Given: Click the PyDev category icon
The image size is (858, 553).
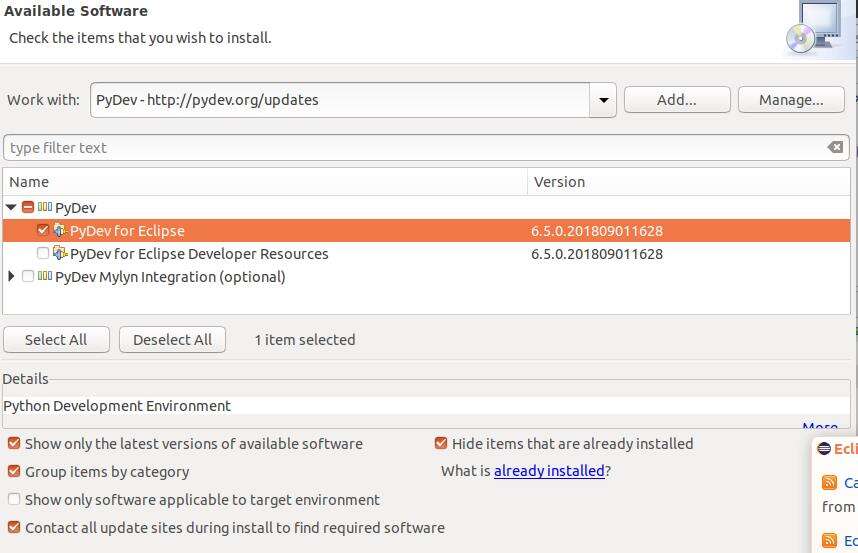Looking at the screenshot, I should pos(45,207).
